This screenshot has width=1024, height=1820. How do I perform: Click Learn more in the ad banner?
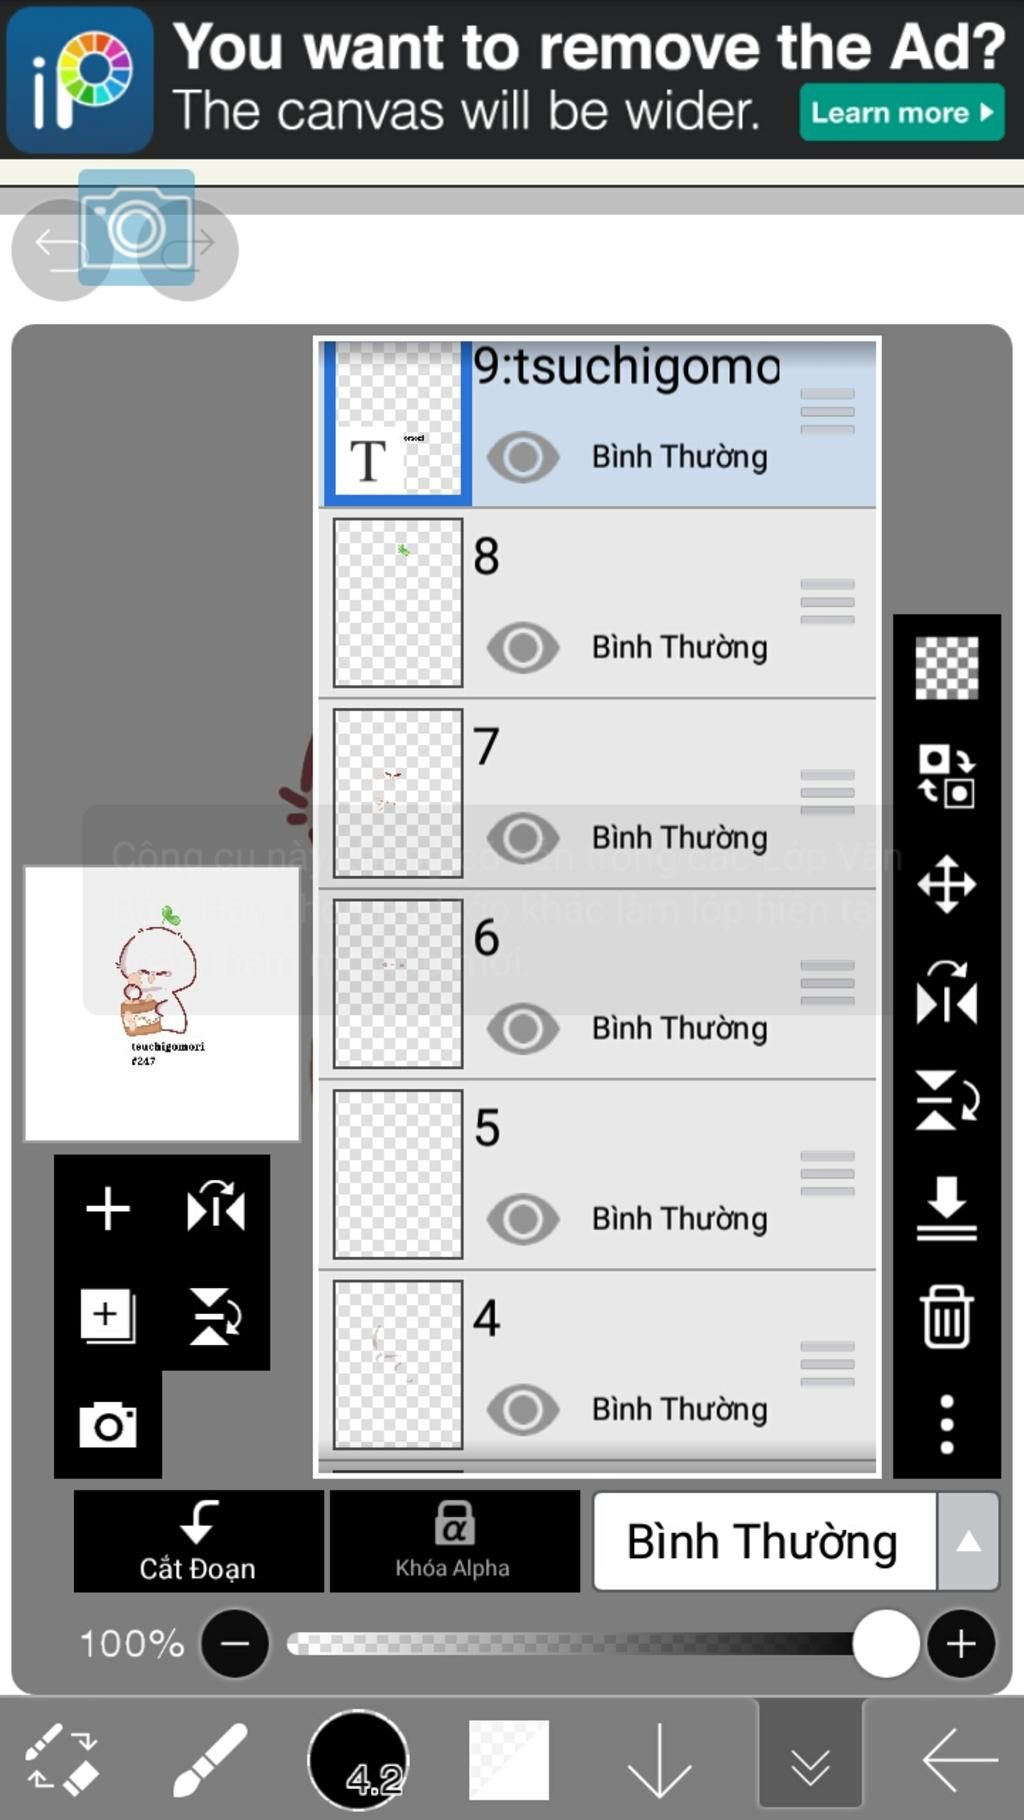pos(901,112)
